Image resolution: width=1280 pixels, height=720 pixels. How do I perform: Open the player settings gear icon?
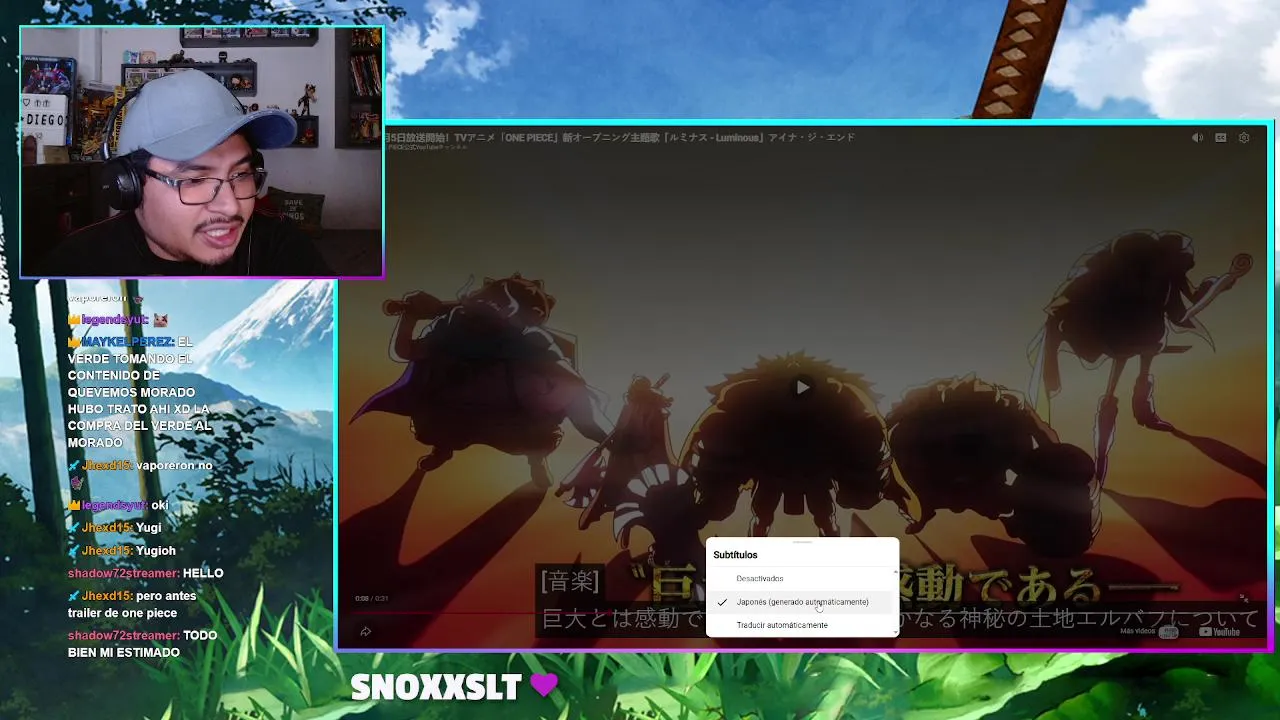tap(1244, 138)
